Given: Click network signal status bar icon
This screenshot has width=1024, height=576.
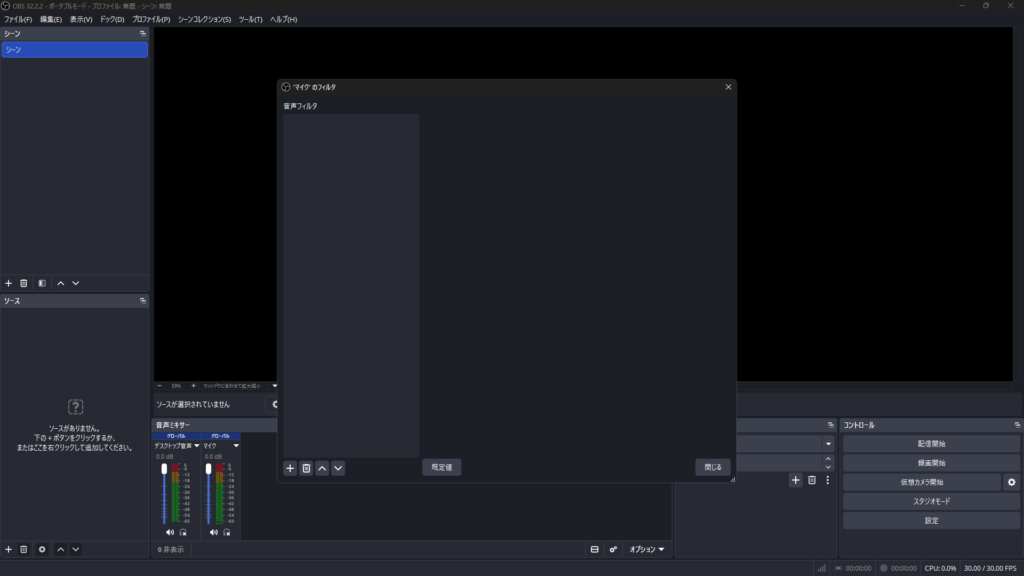Looking at the screenshot, I should click(822, 568).
